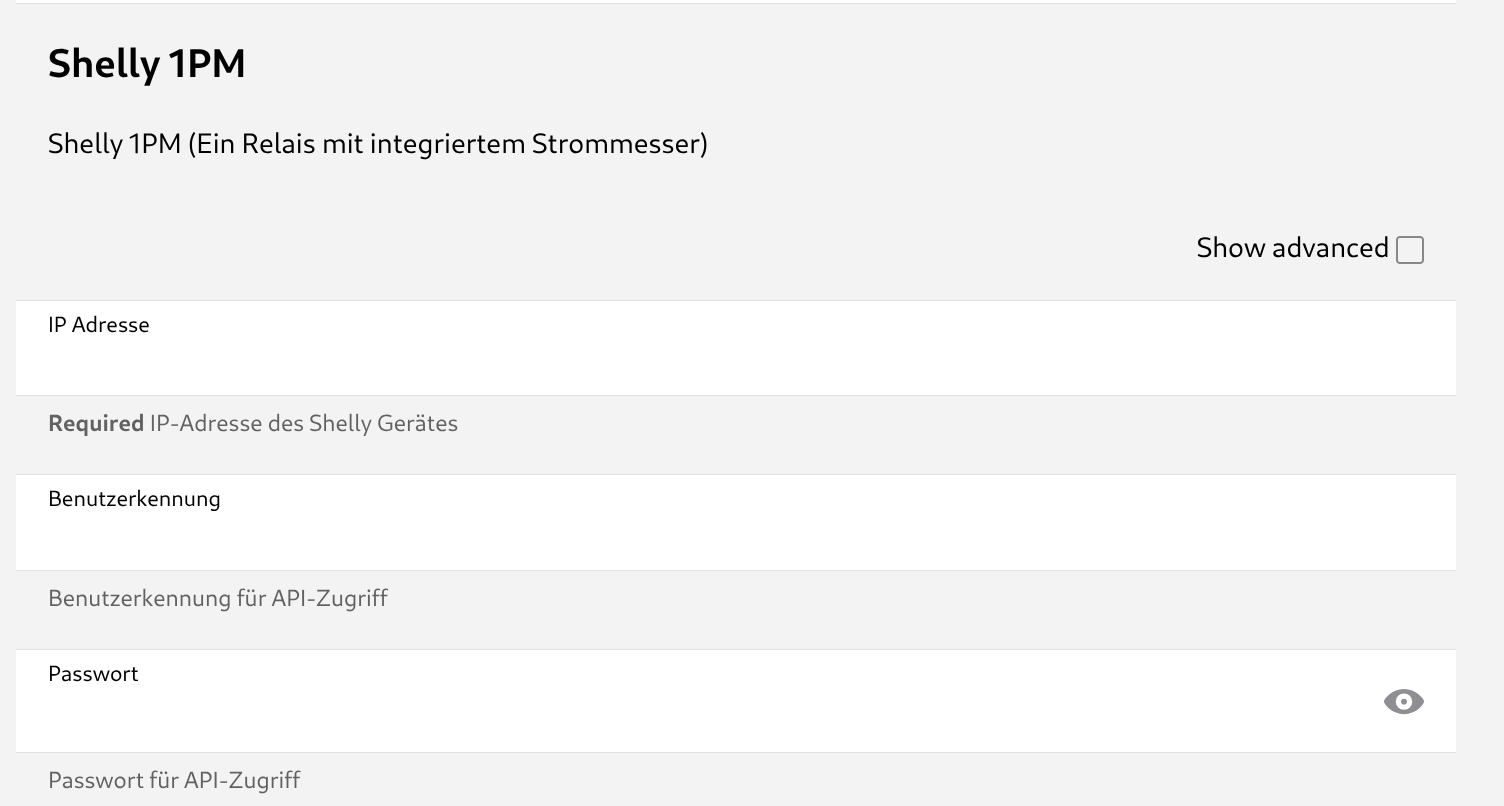Click the "Passwort für API-Zugriff" help text

(x=174, y=780)
